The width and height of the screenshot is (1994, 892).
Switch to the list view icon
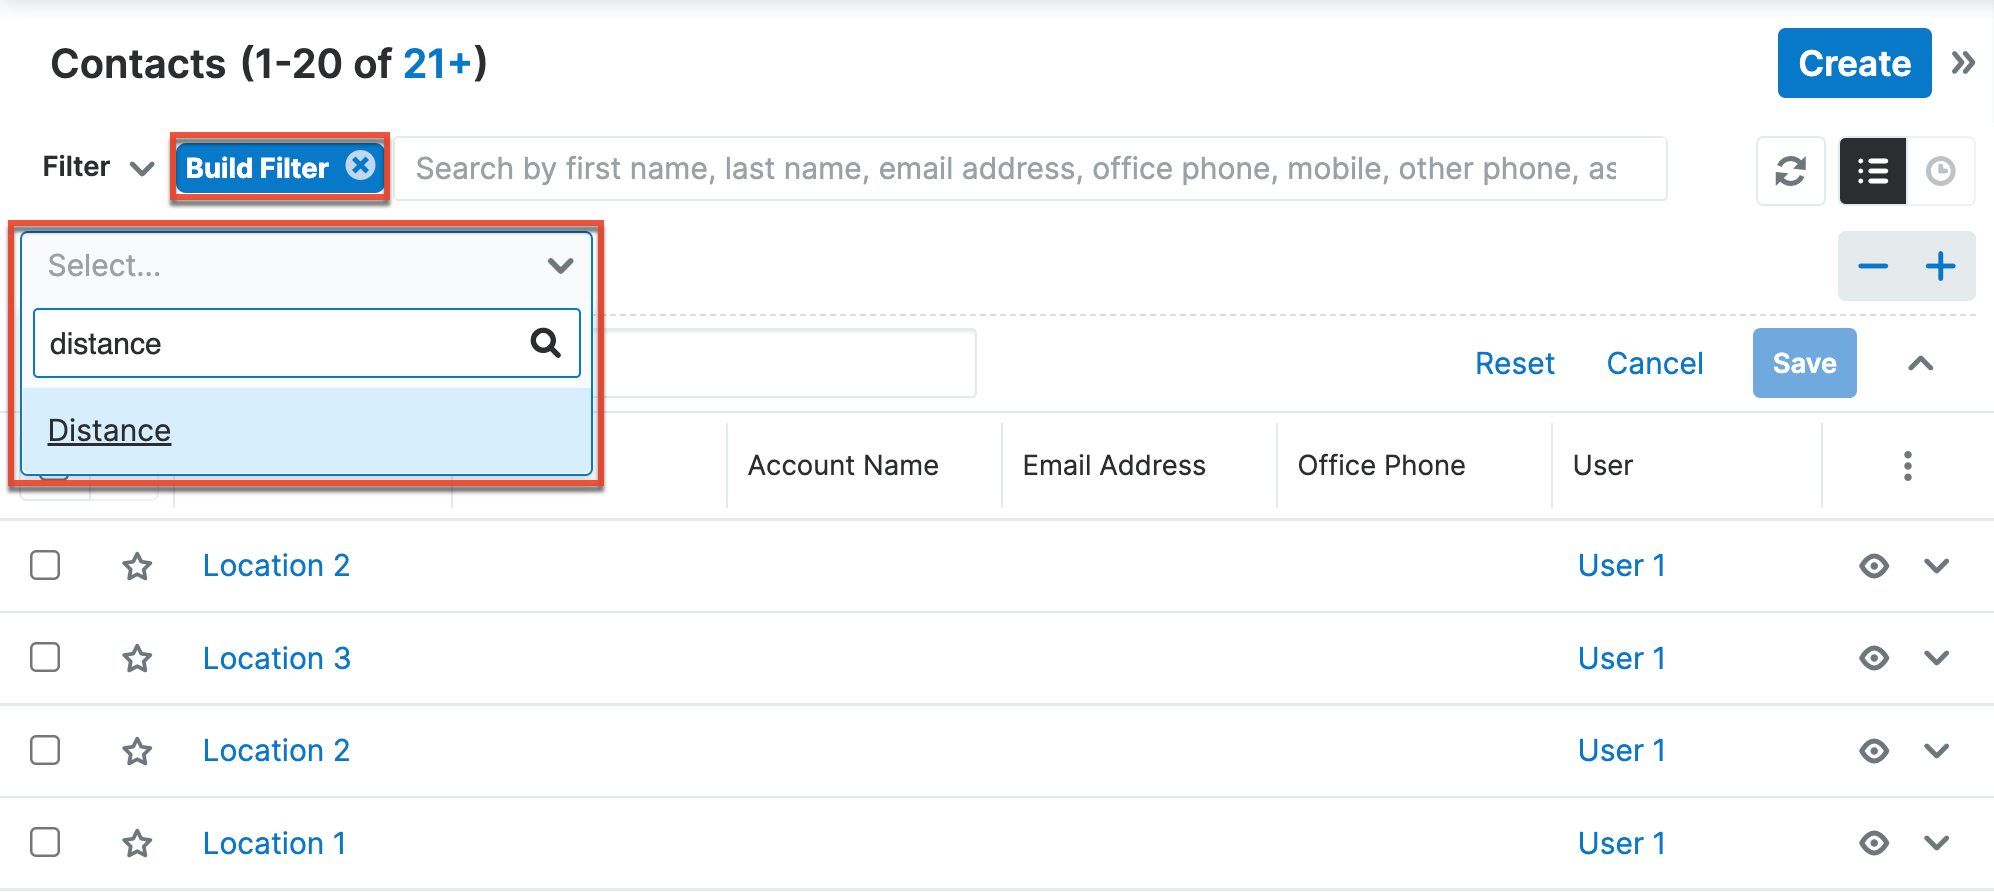click(x=1872, y=171)
